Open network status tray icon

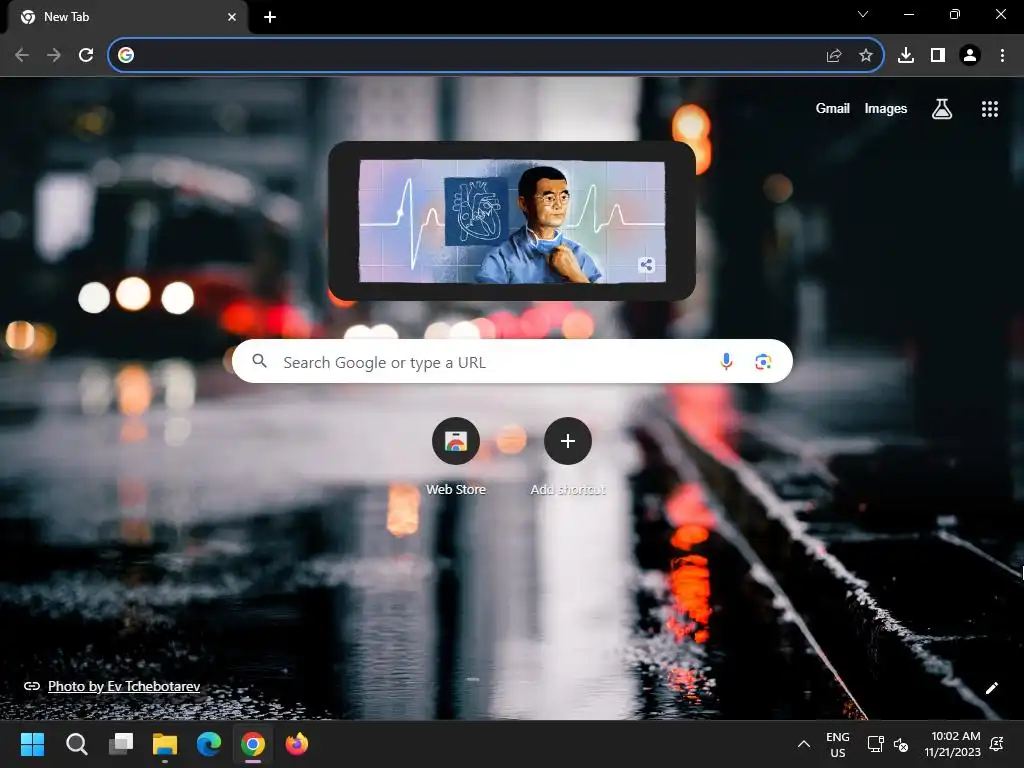(875, 744)
